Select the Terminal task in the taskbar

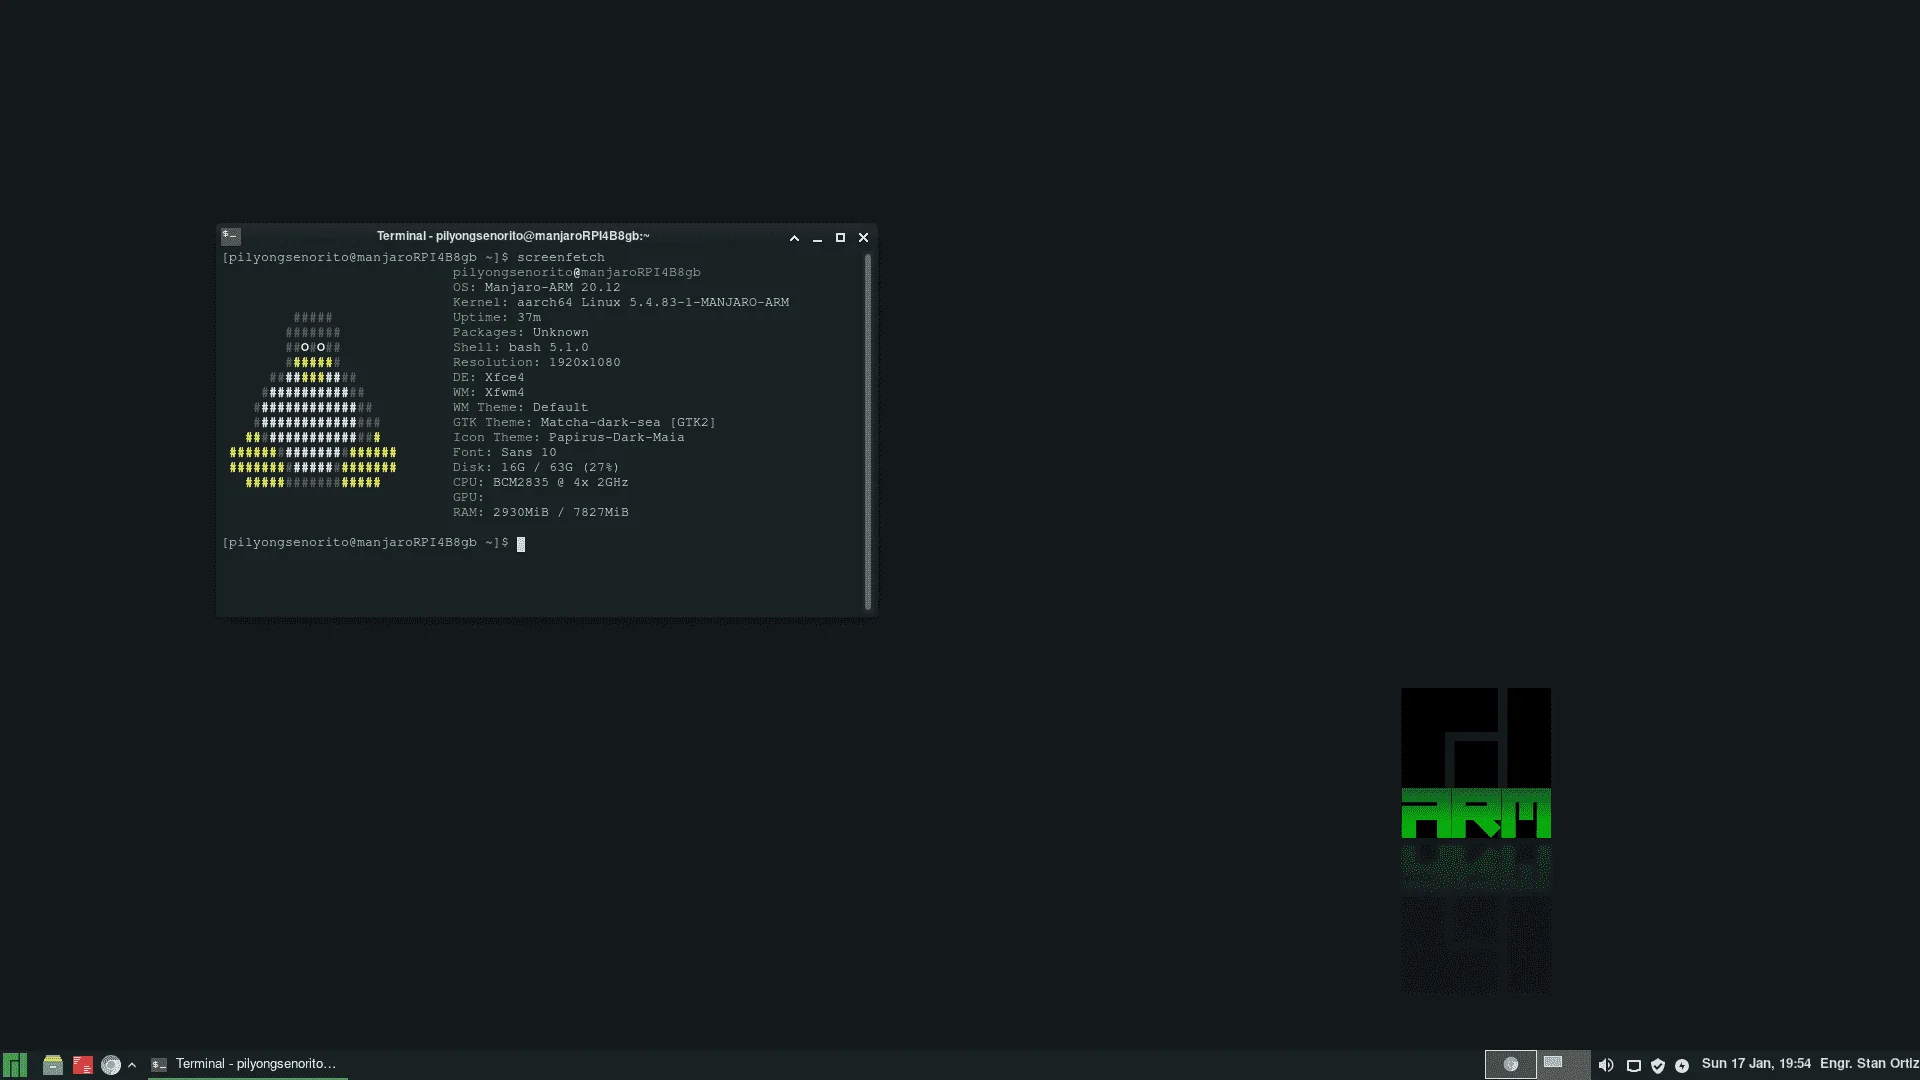pos(248,1064)
